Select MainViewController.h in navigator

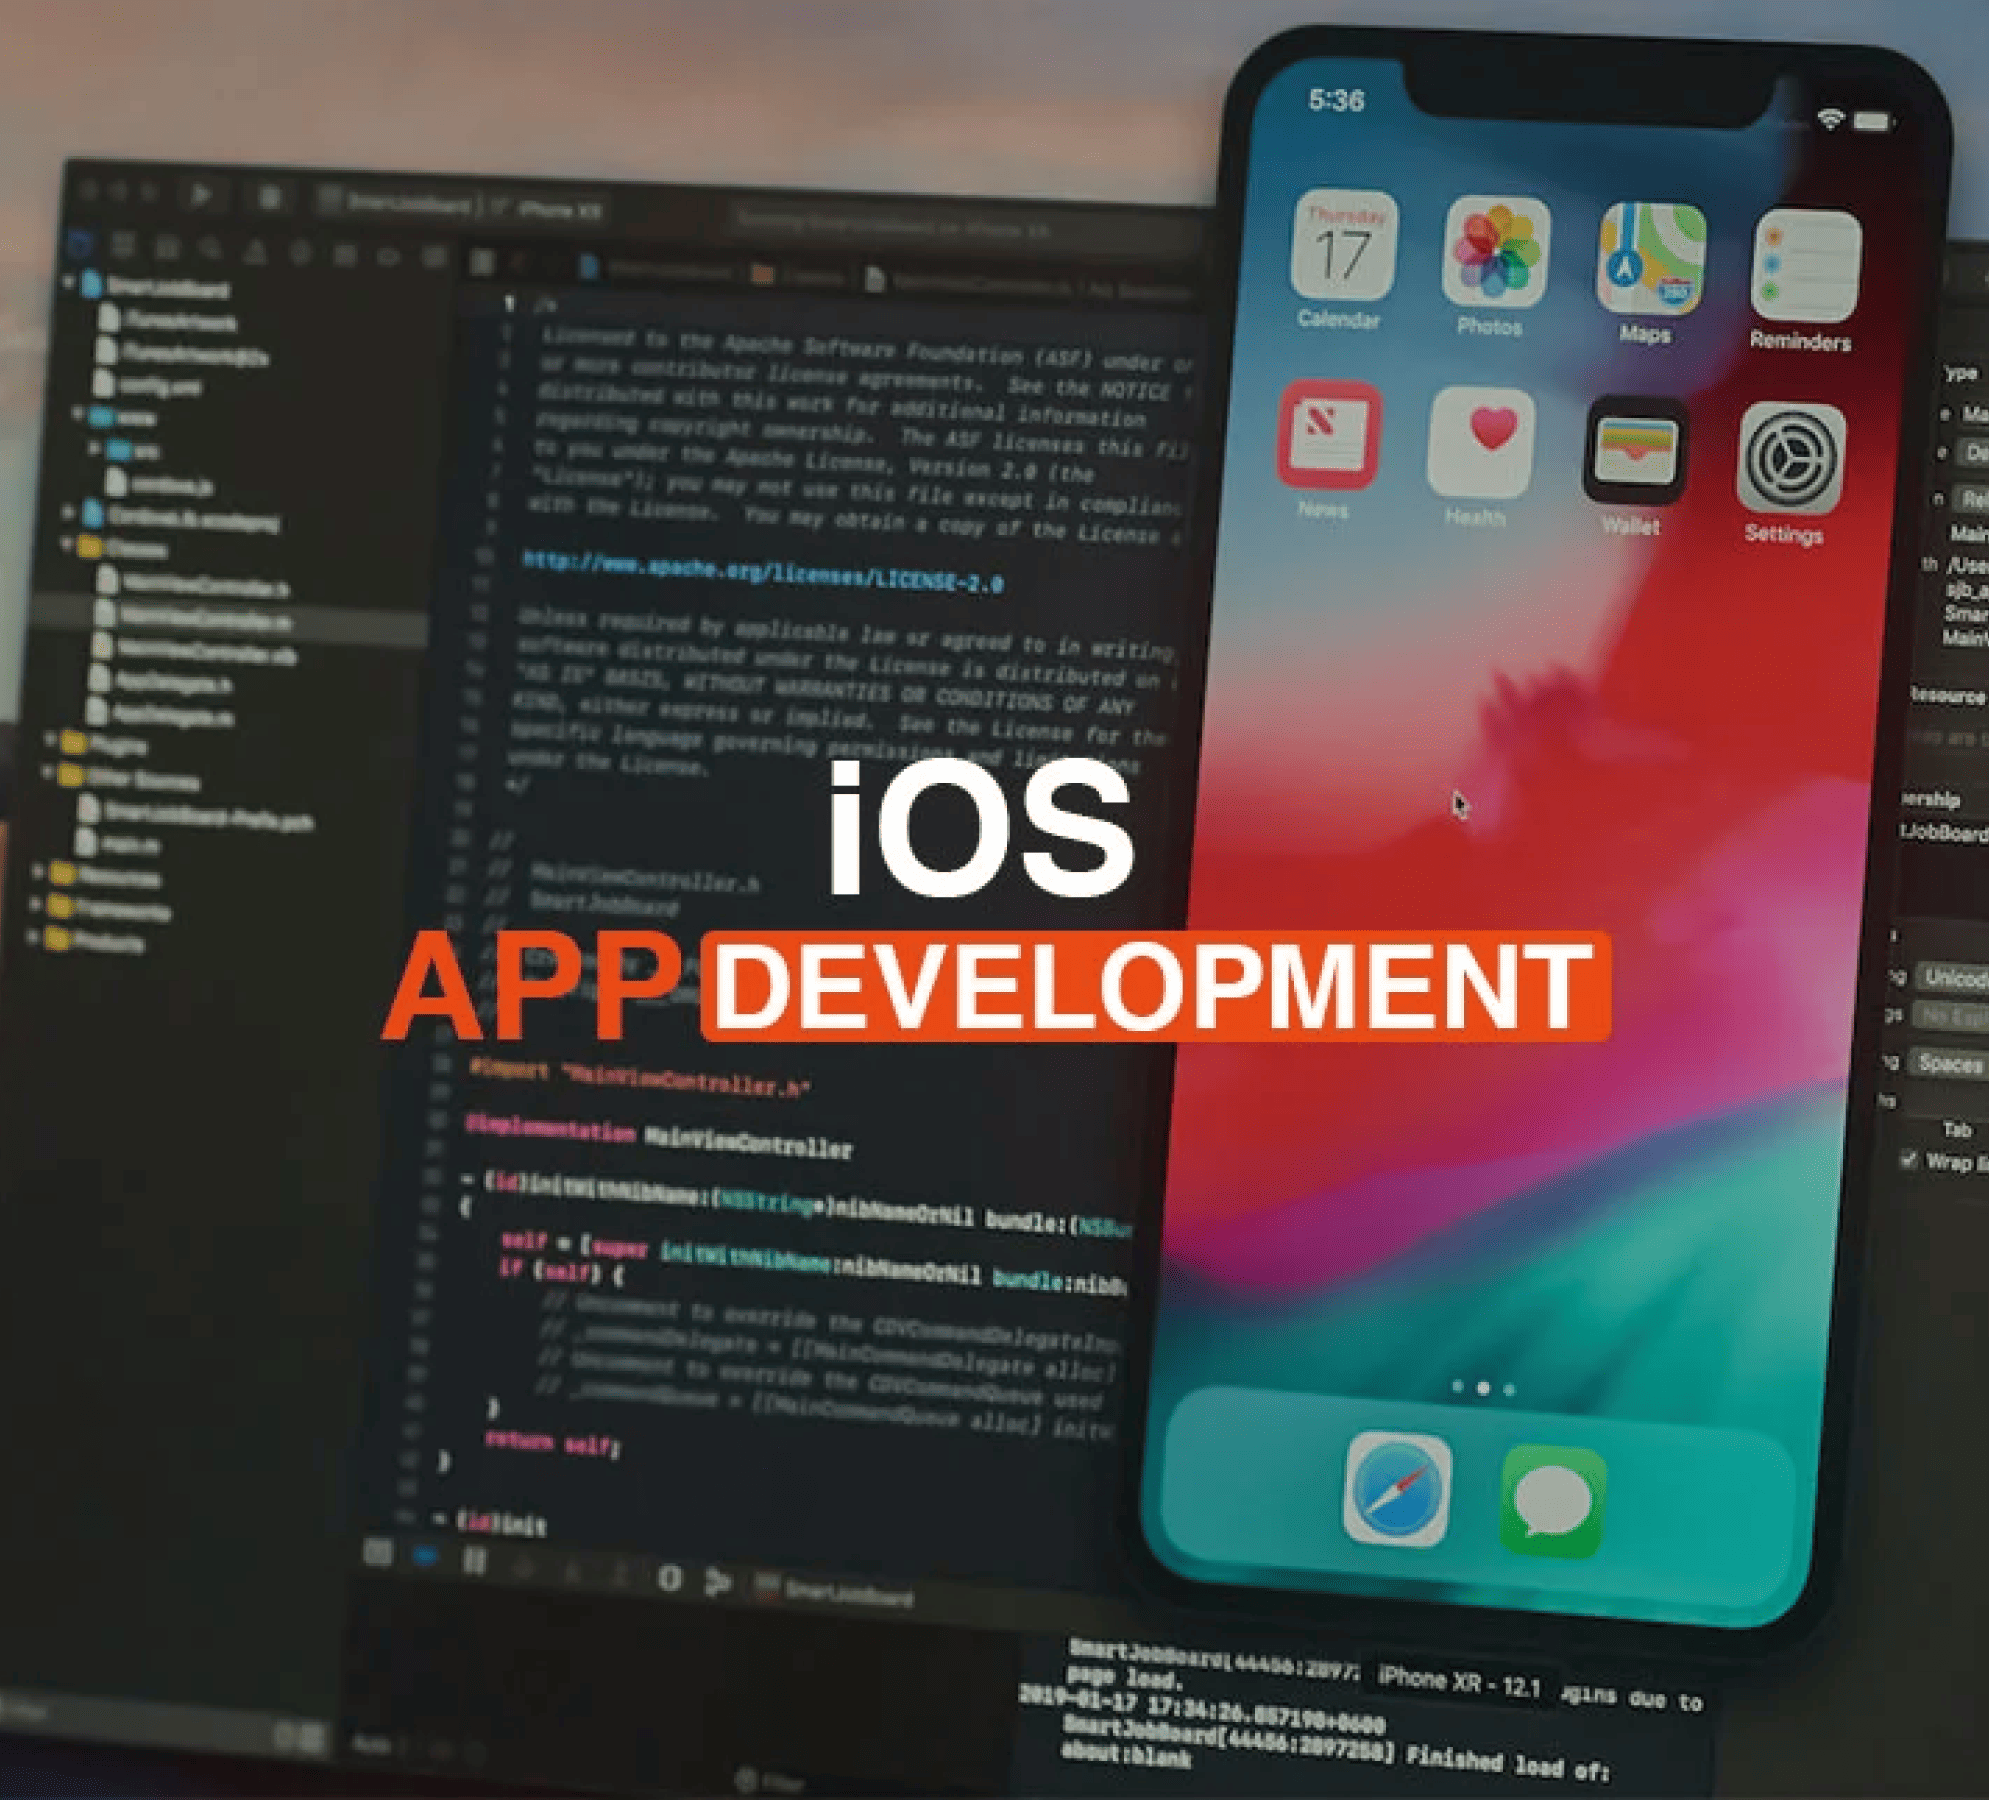194,584
